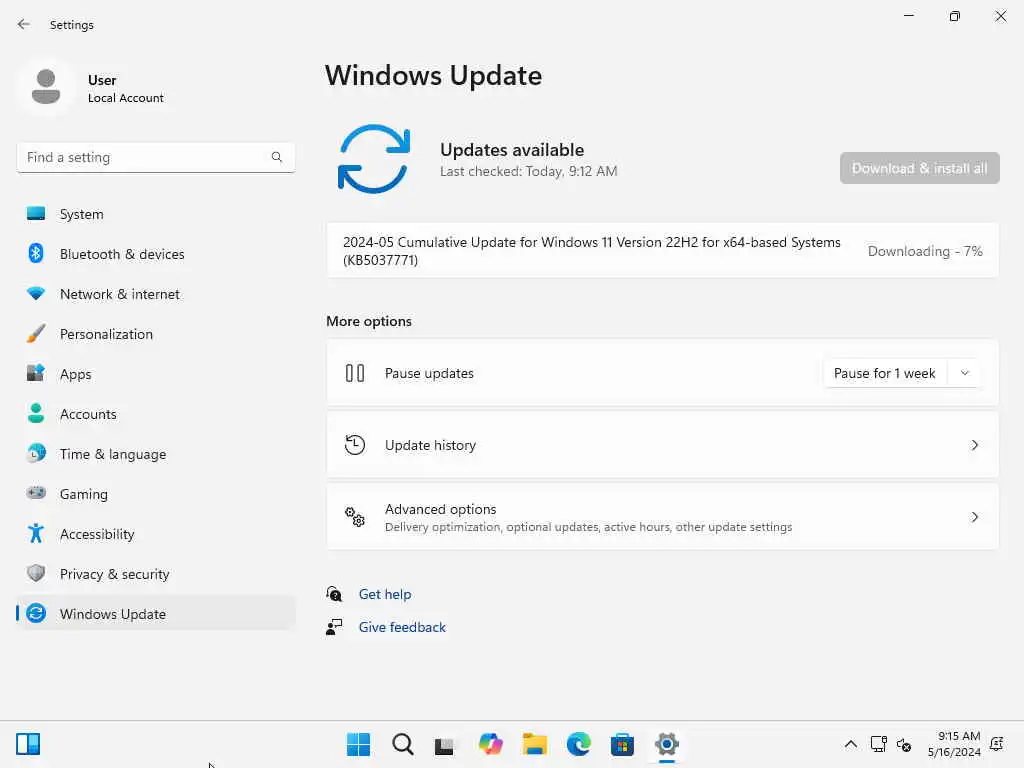Click the Apps icon in sidebar
This screenshot has height=768, width=1024.
click(36, 373)
